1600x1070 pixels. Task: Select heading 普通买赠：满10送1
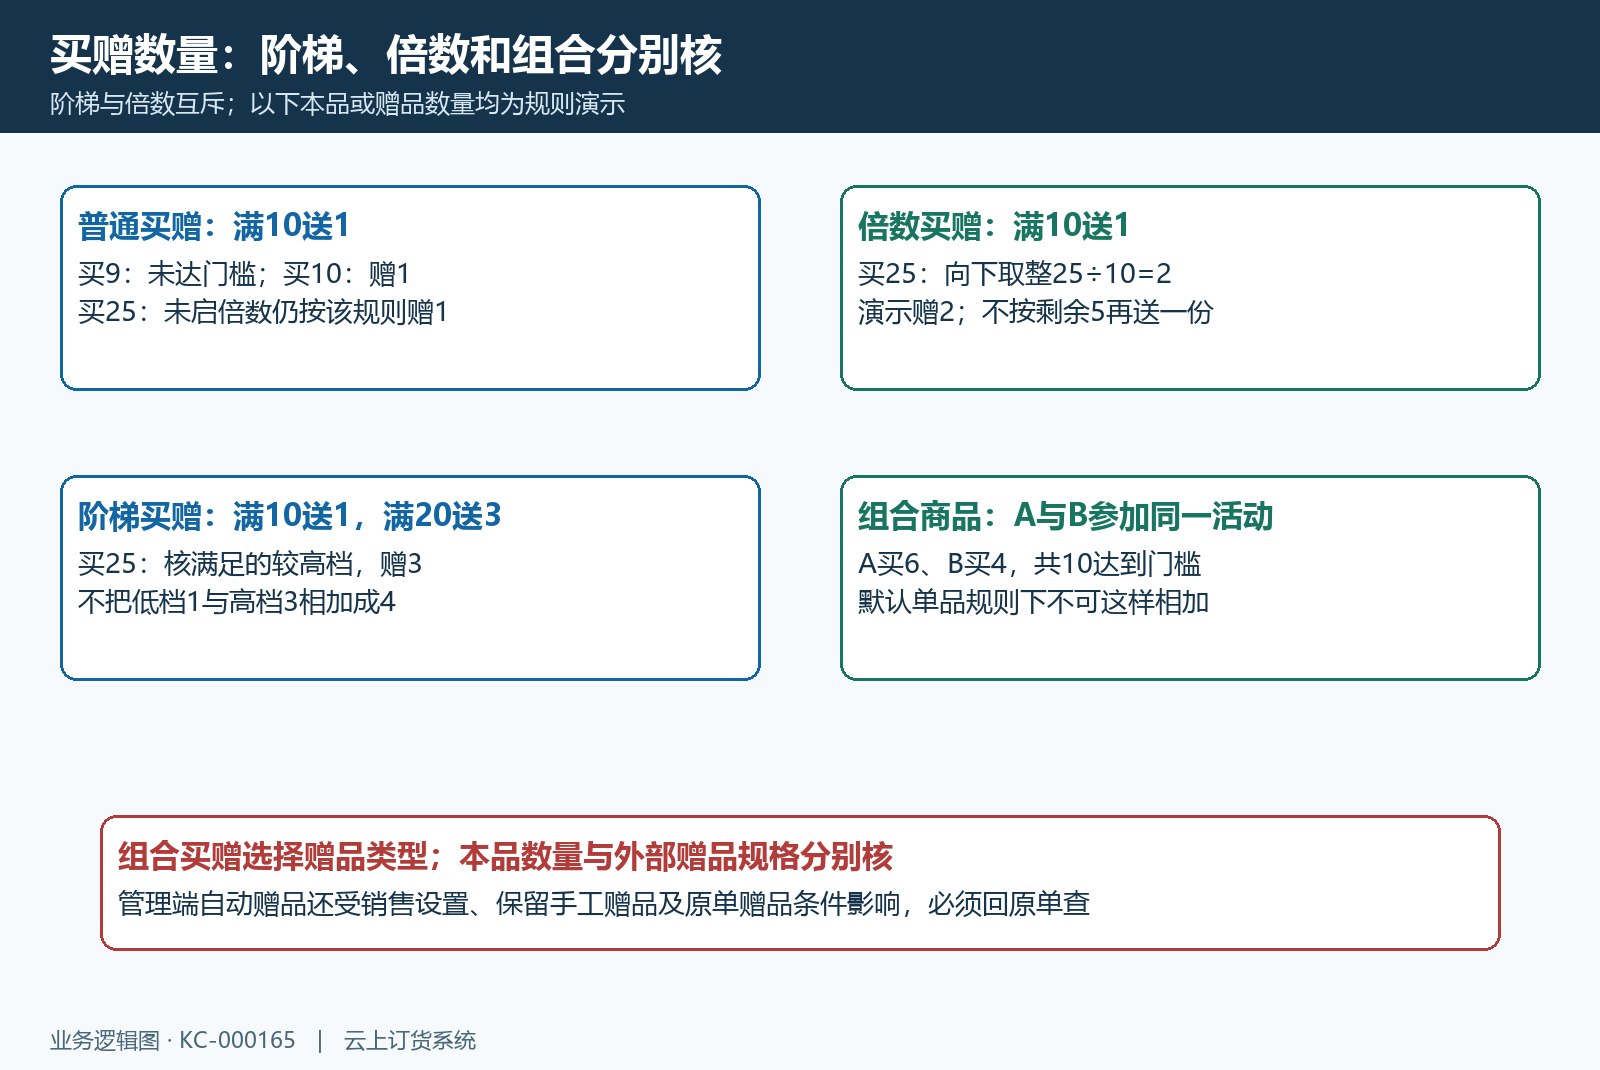point(214,226)
